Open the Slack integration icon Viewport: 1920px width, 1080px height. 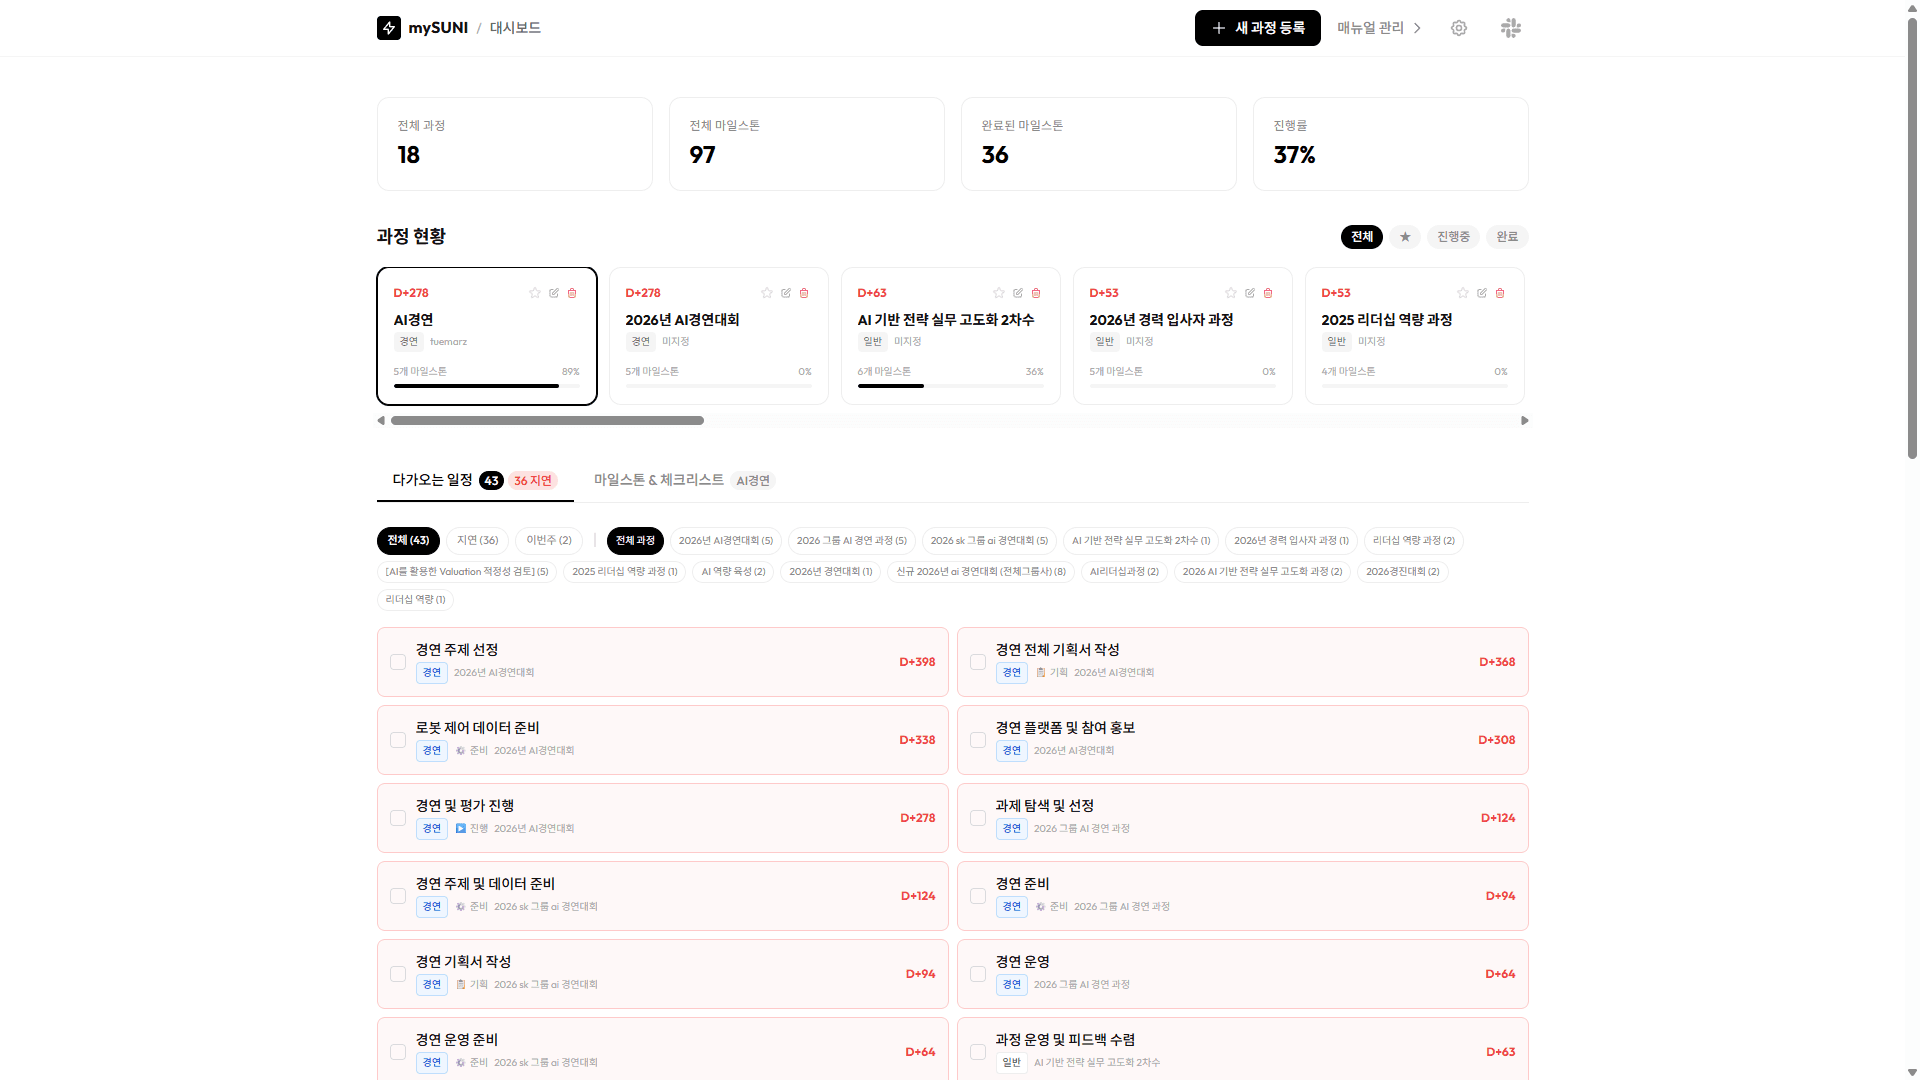(x=1511, y=28)
